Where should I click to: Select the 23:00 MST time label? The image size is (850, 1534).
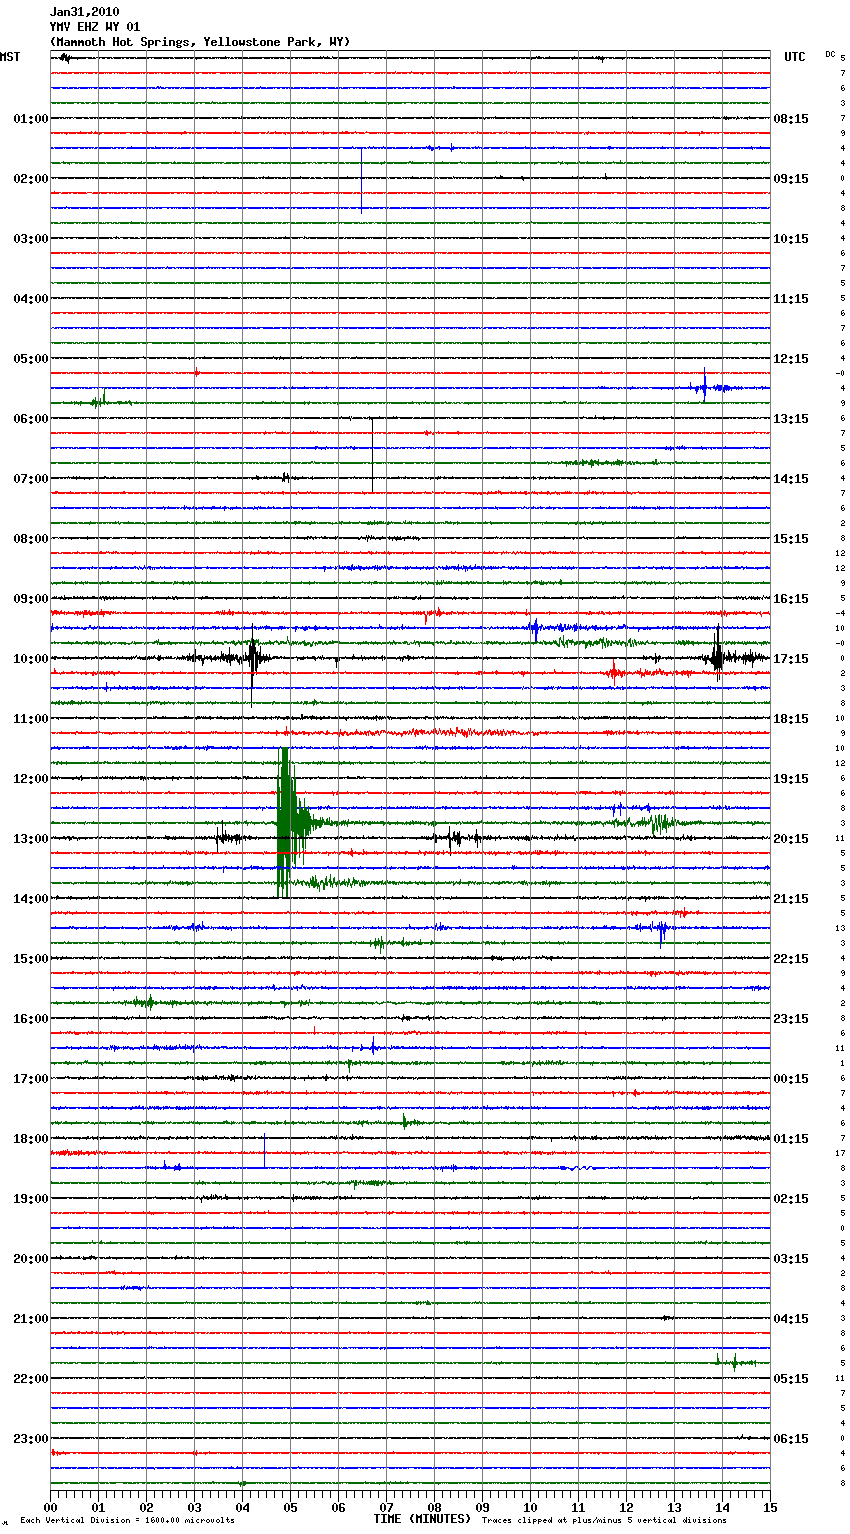31,1439
